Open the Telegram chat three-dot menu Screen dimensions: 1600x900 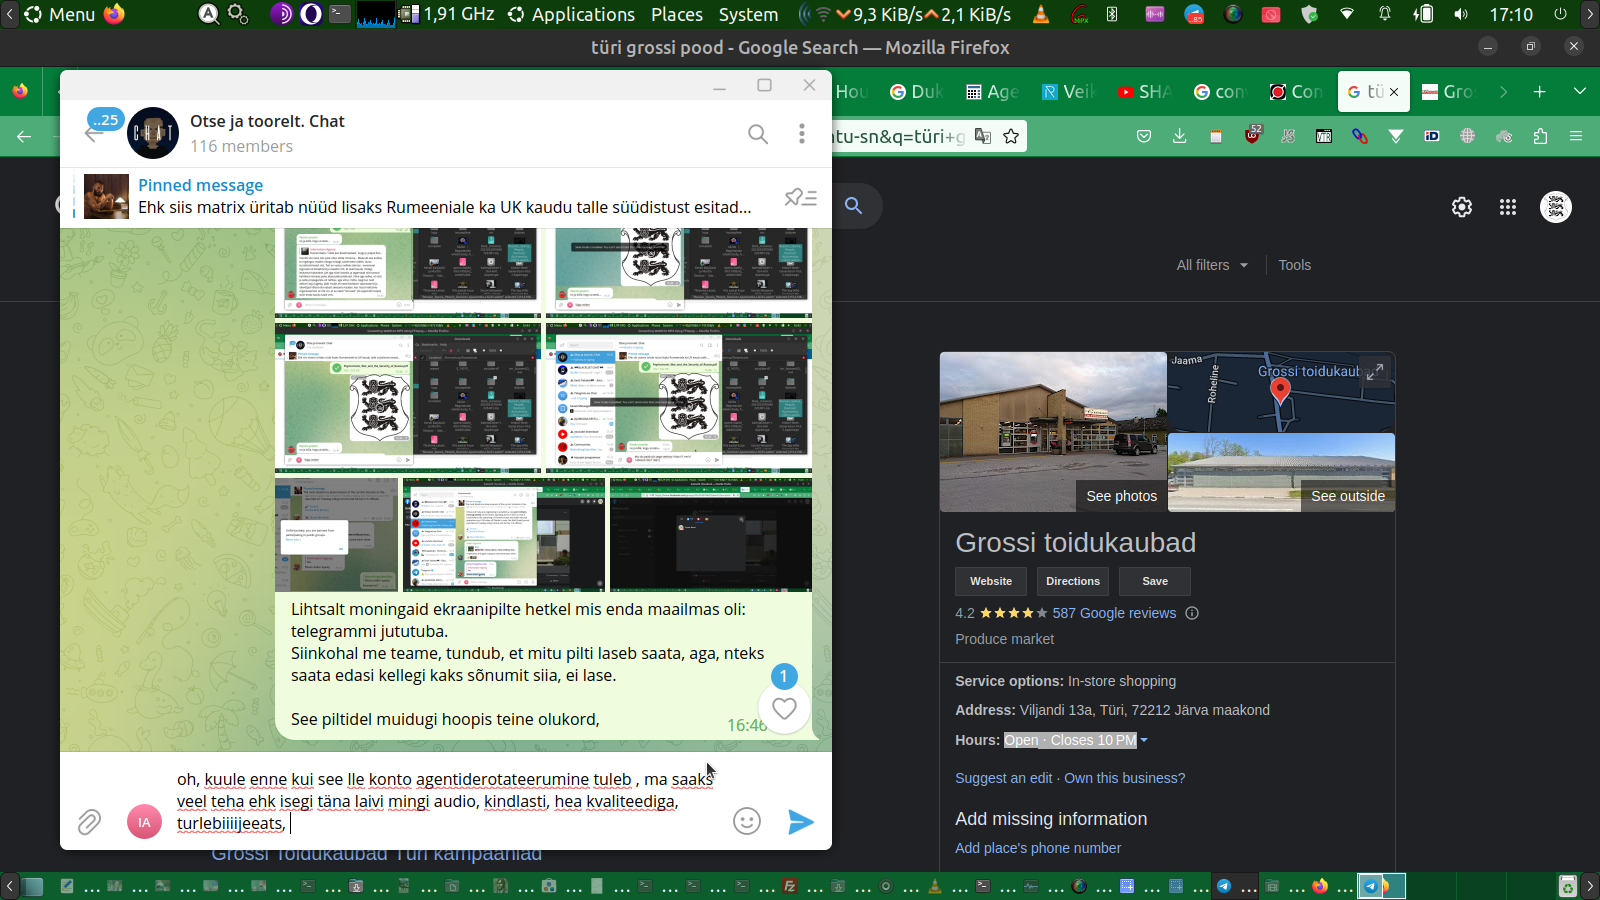click(x=801, y=134)
